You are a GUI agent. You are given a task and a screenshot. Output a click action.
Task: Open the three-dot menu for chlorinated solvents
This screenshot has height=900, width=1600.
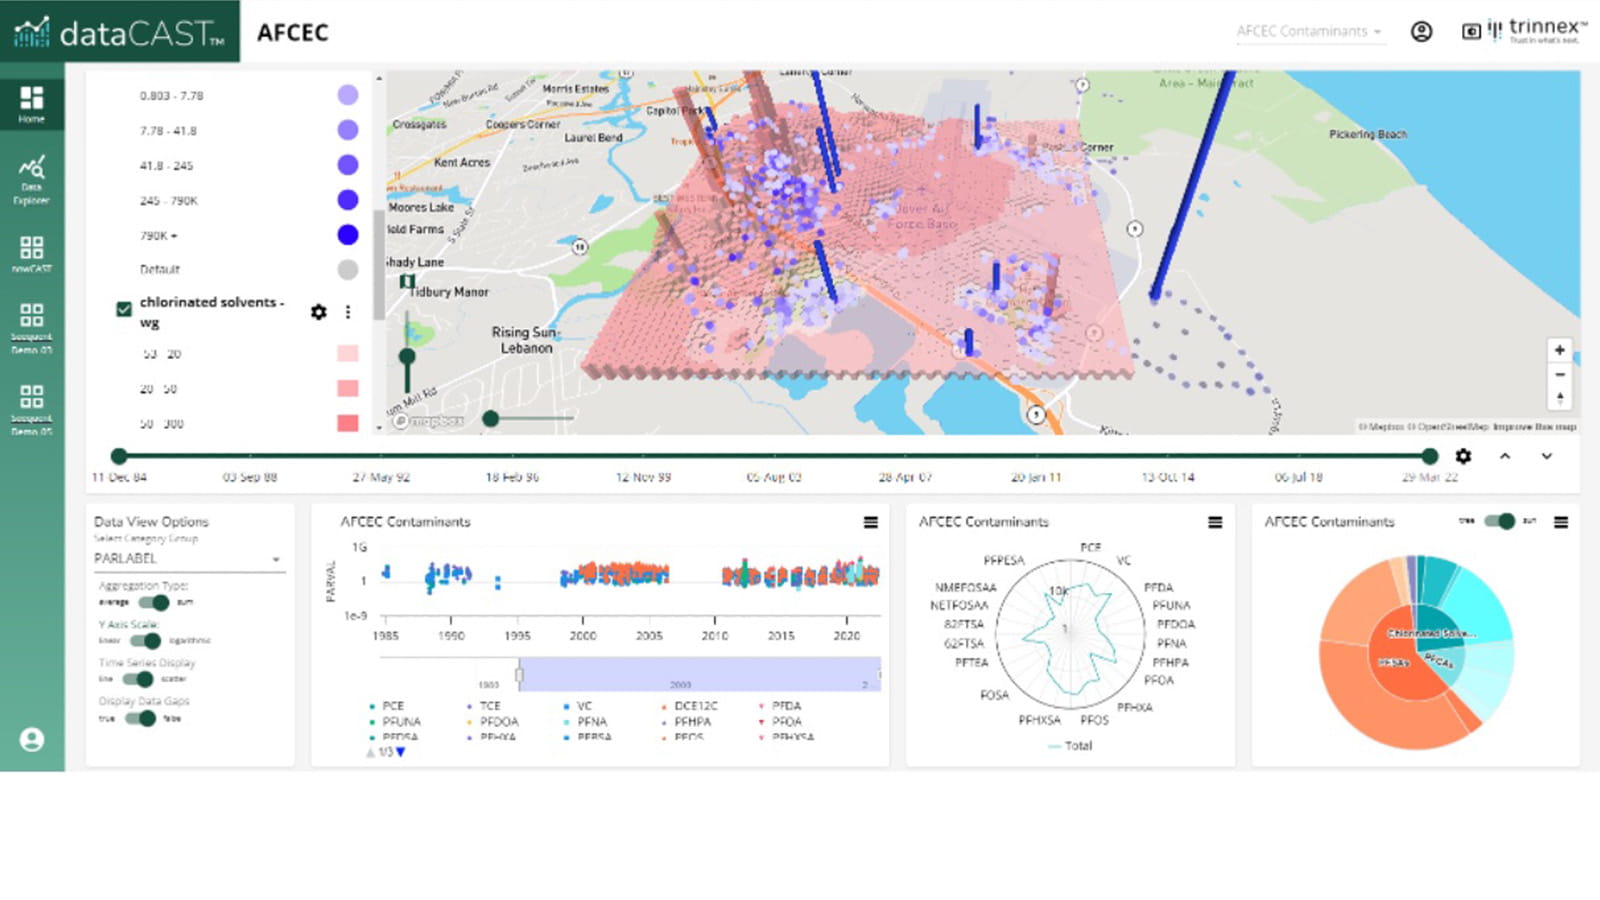click(x=347, y=312)
